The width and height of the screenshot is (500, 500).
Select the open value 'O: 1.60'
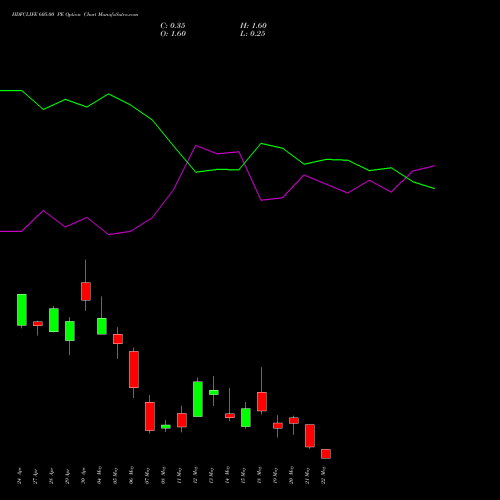[x=173, y=34]
